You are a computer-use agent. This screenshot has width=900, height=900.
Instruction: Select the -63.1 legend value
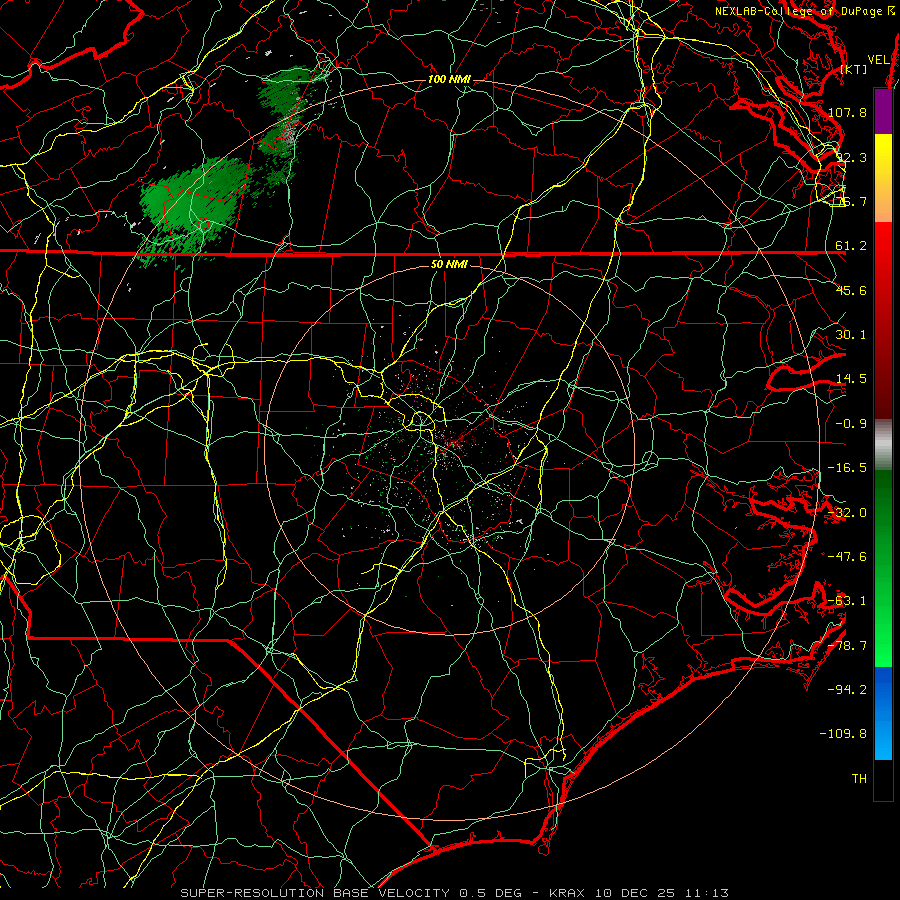[848, 601]
